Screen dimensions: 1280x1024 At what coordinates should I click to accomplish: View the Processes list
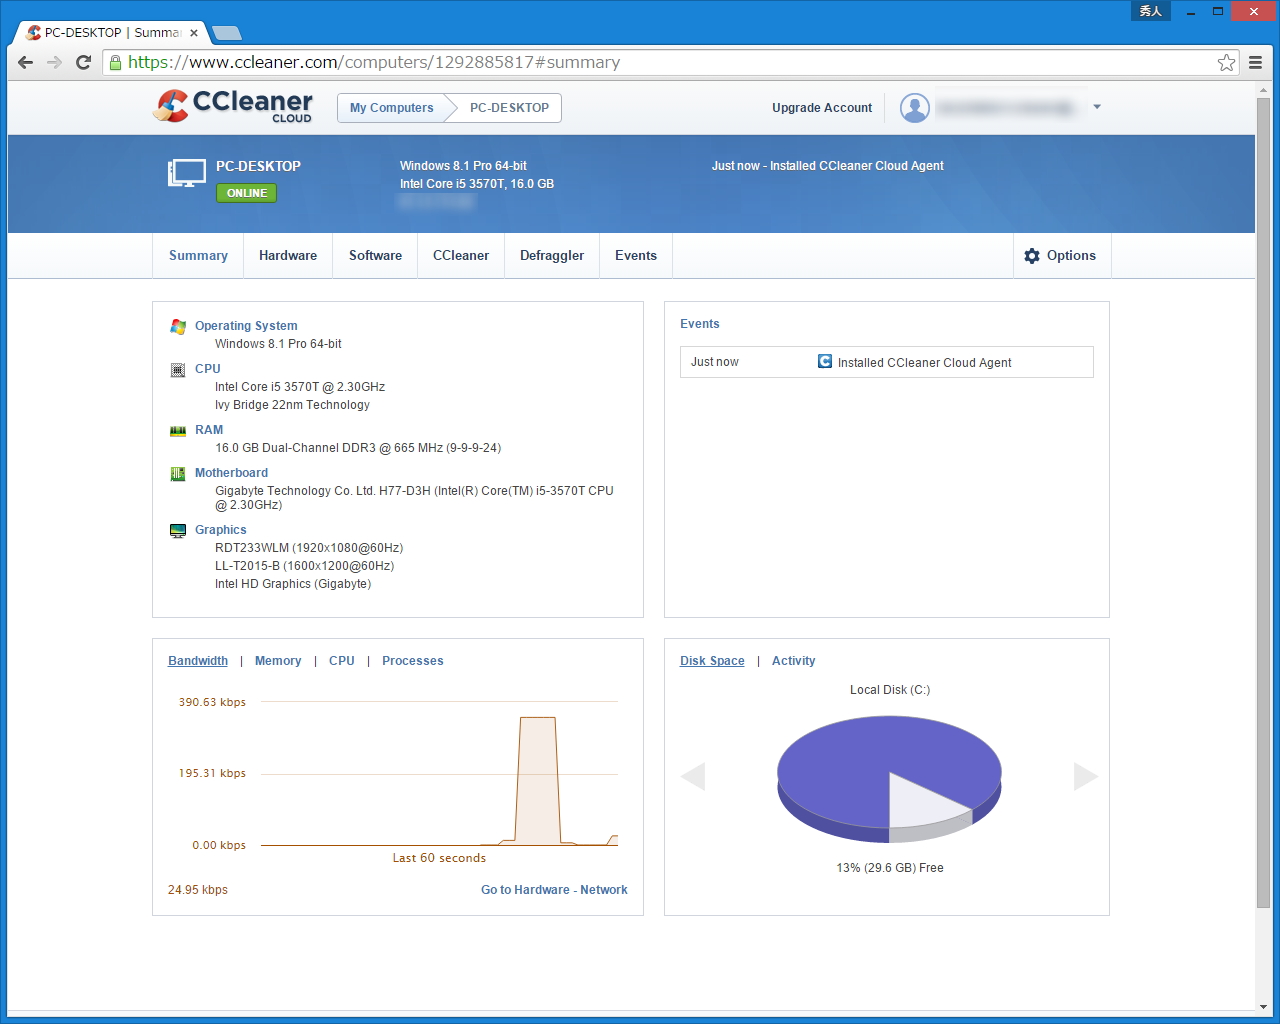click(x=413, y=661)
